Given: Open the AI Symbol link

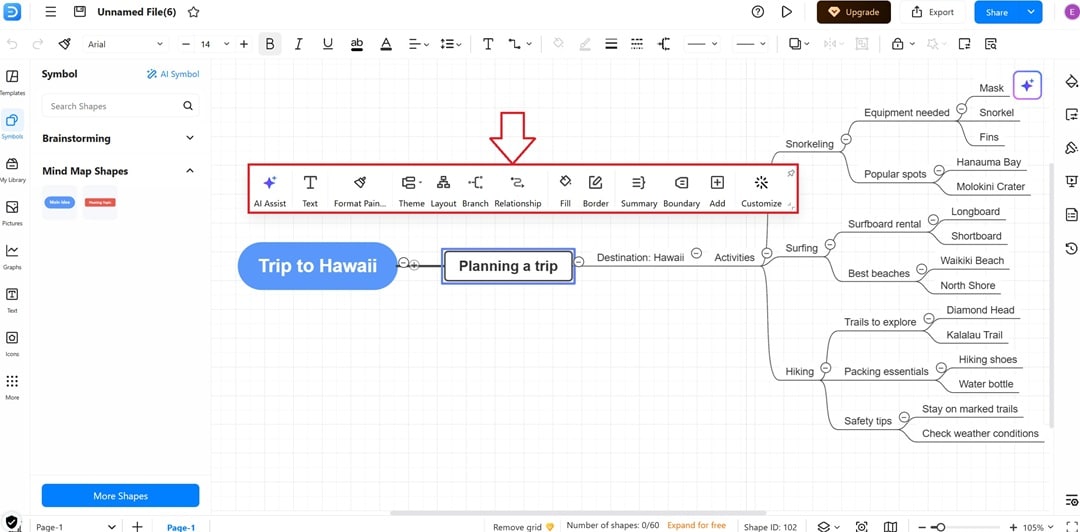Looking at the screenshot, I should click(x=173, y=74).
